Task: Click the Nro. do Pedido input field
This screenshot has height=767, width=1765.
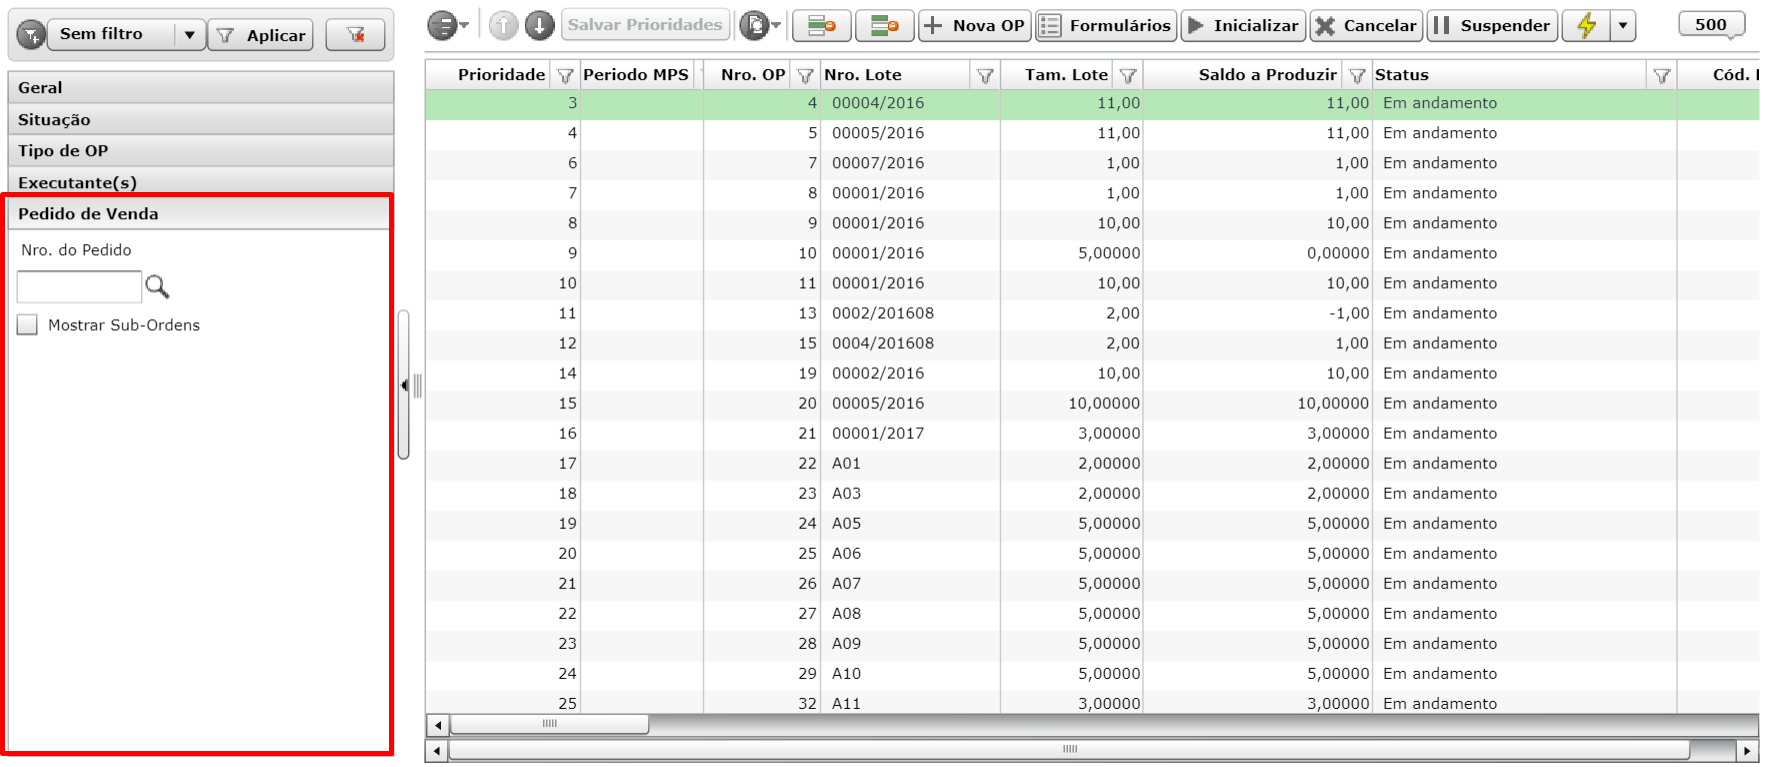Action: click(79, 287)
